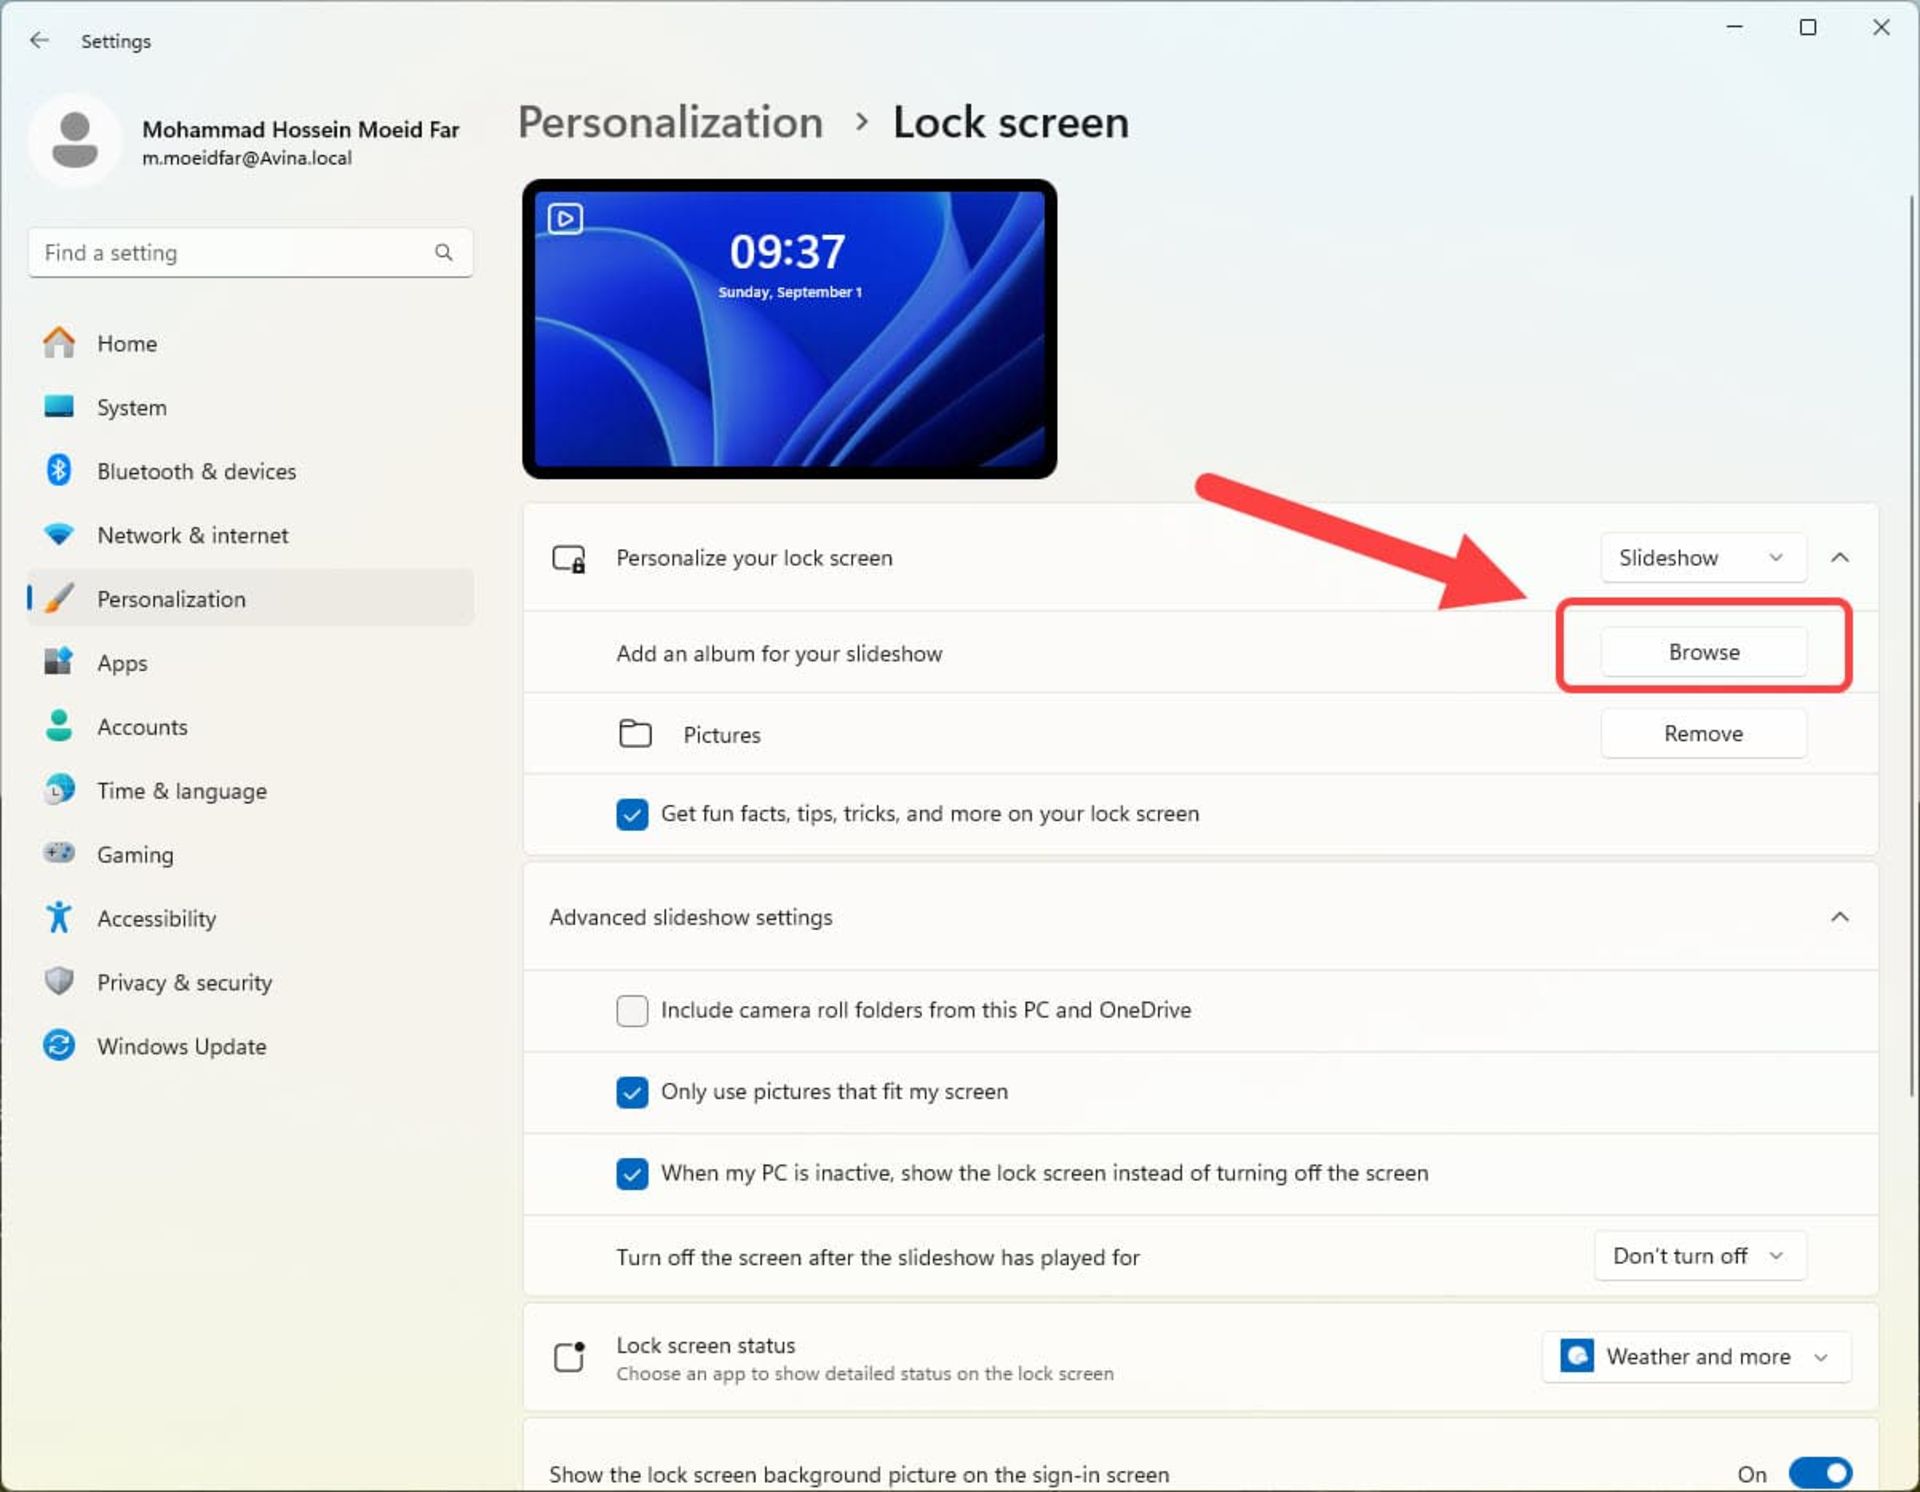Go to Time & language section
This screenshot has height=1492, width=1920.
pos(181,791)
